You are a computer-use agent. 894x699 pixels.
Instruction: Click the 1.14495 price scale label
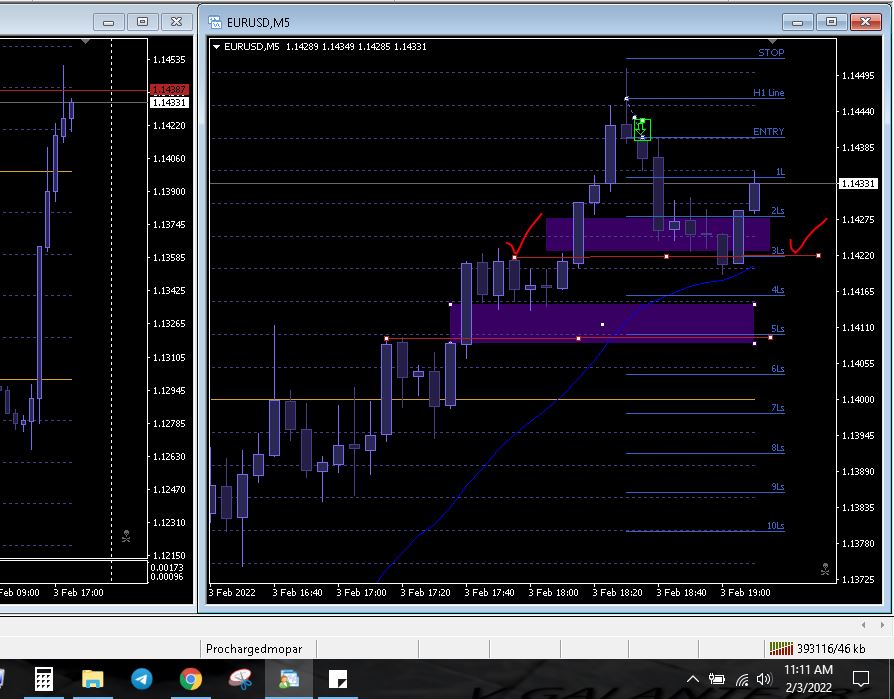click(x=858, y=75)
